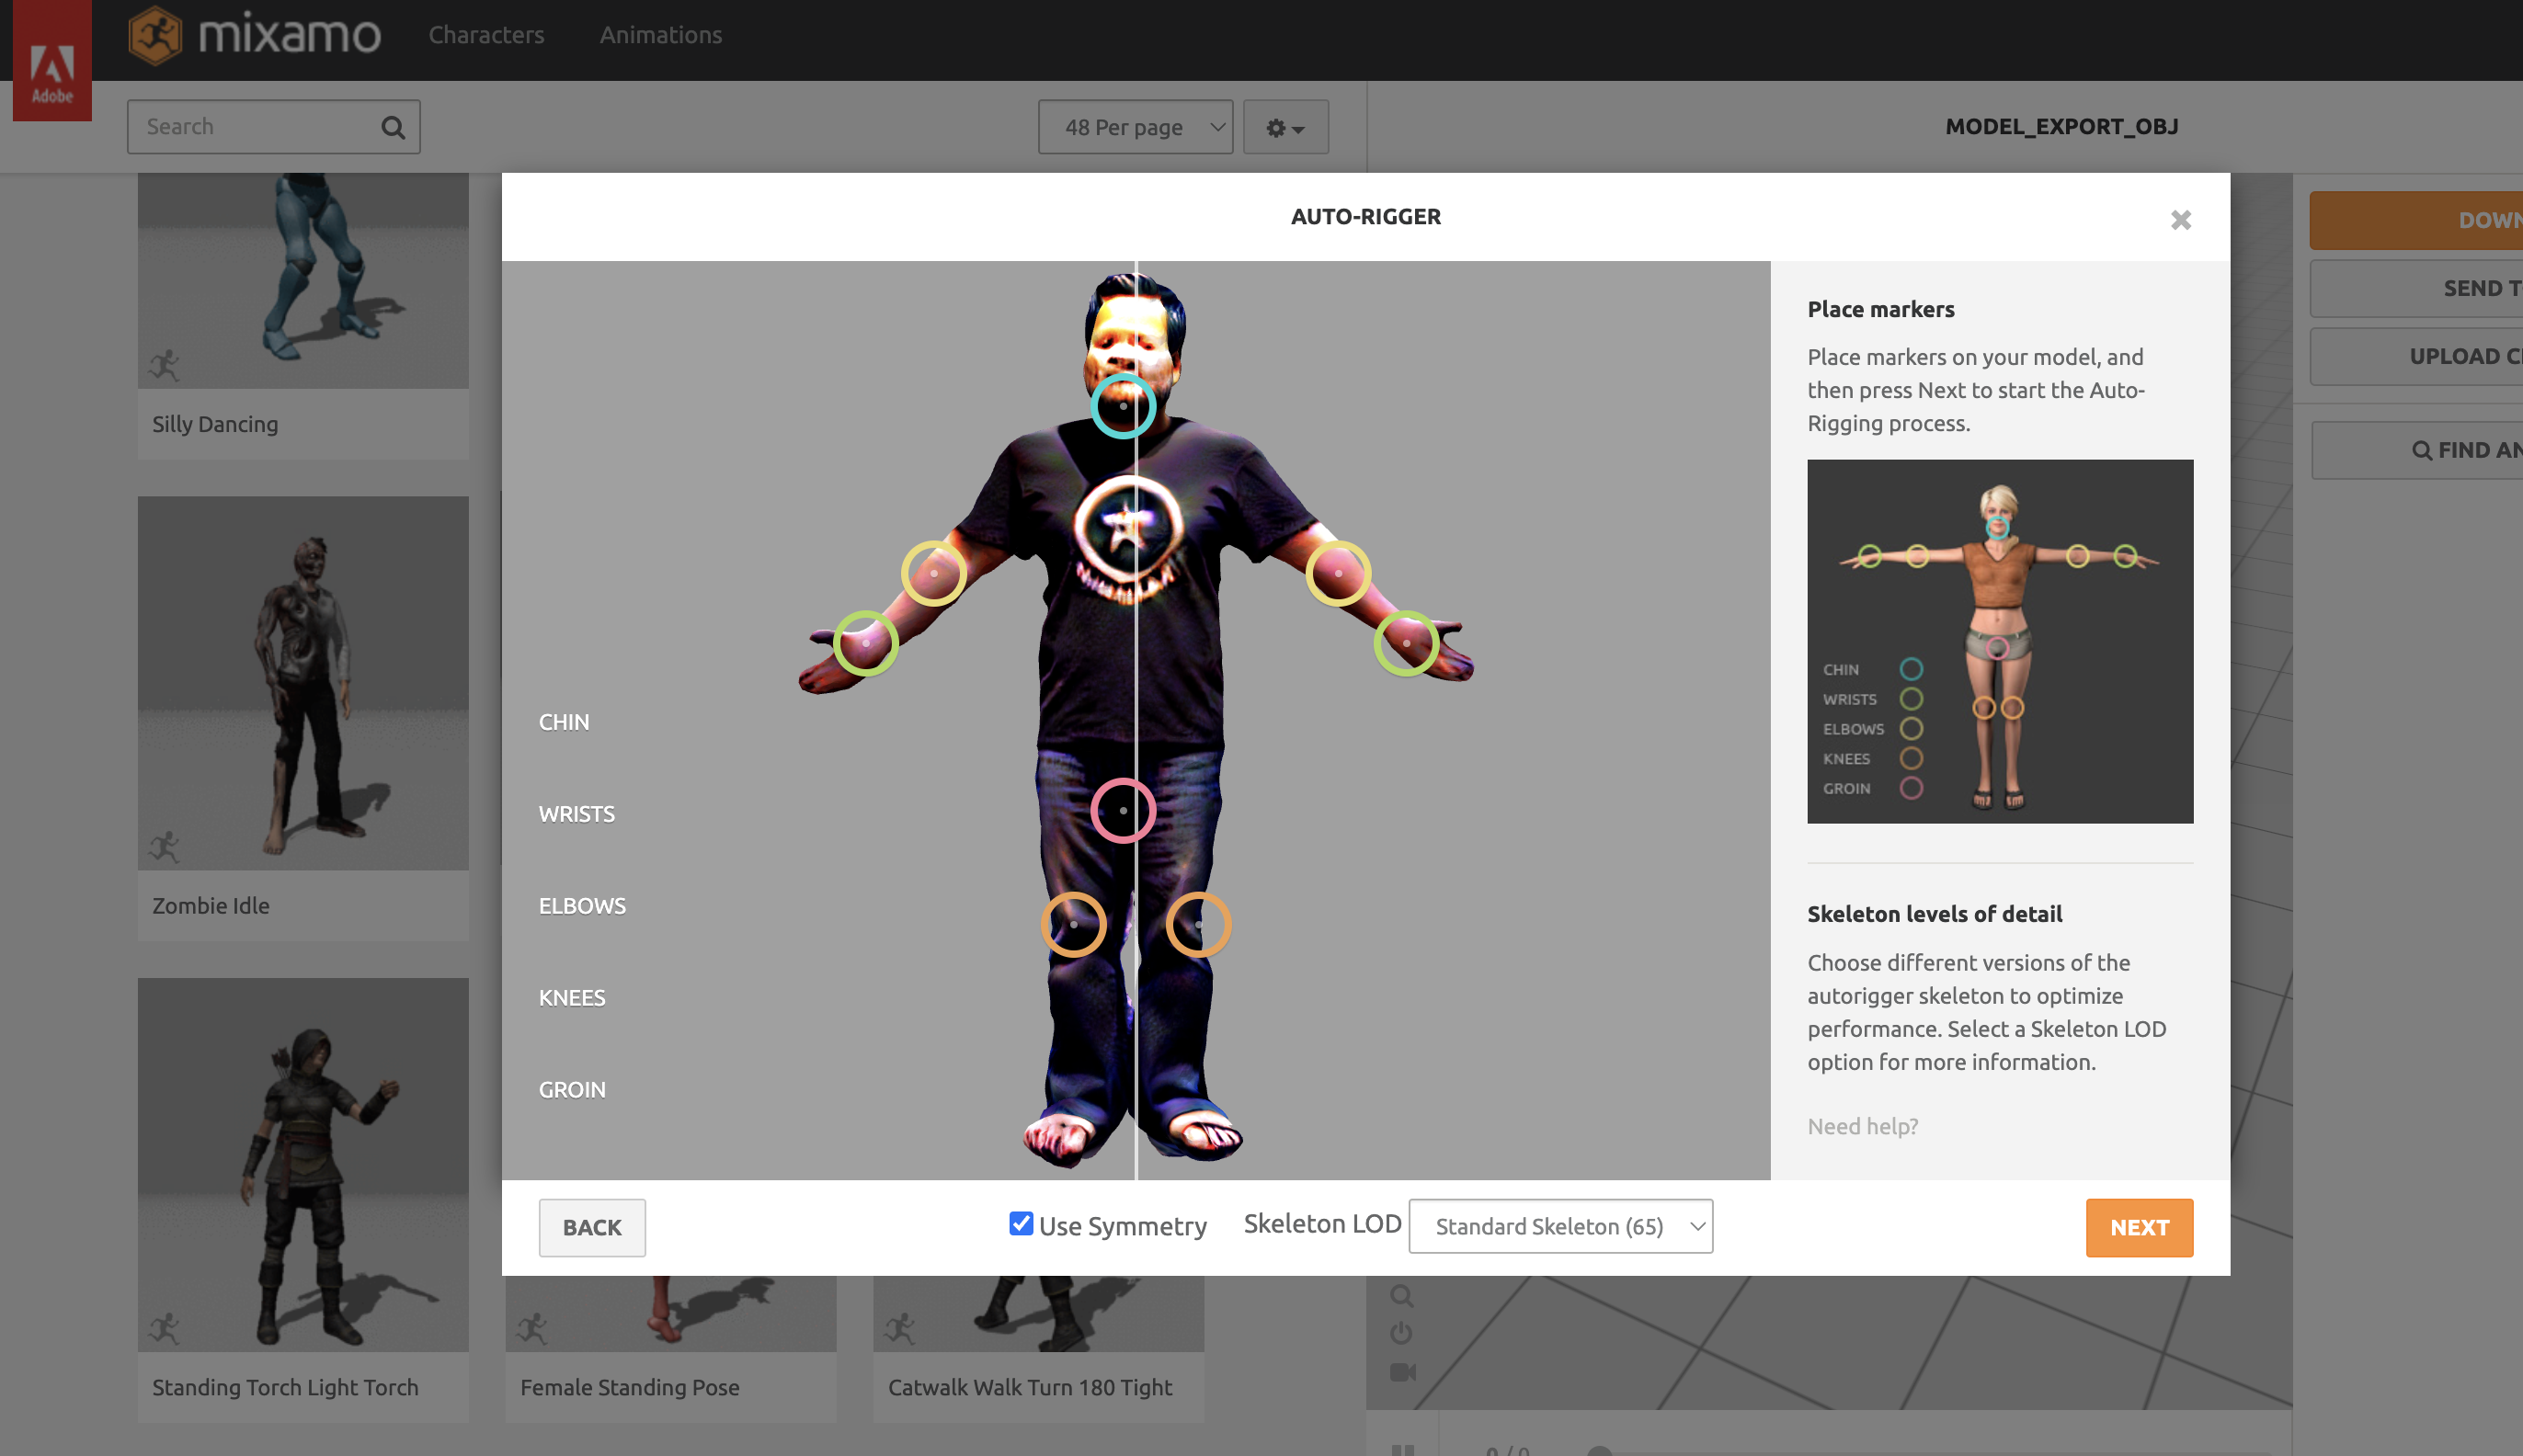Screen dimensions: 2523x1456
Task: Select the Zombie Idle animation thumbnail
Action: pyautogui.click(x=303, y=683)
